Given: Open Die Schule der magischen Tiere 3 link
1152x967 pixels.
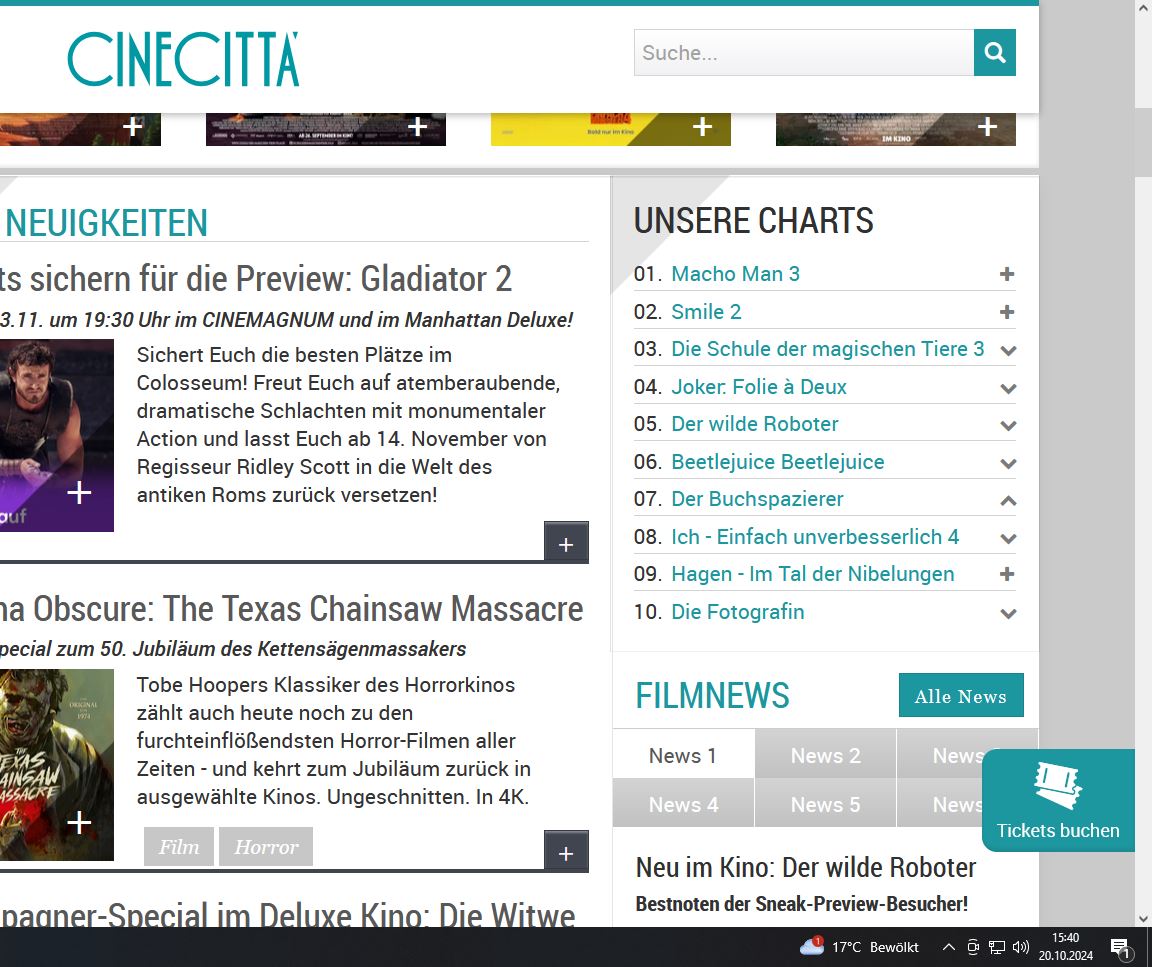Looking at the screenshot, I should [828, 349].
